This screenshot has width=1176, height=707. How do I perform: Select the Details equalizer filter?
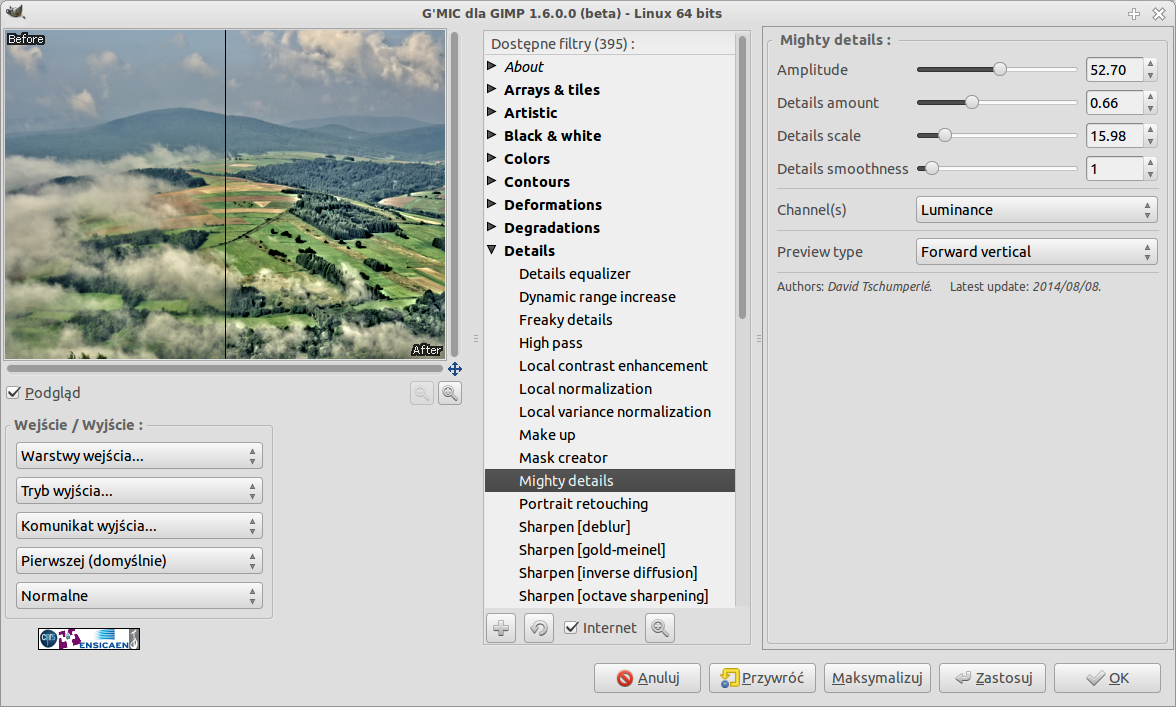[x=574, y=274]
